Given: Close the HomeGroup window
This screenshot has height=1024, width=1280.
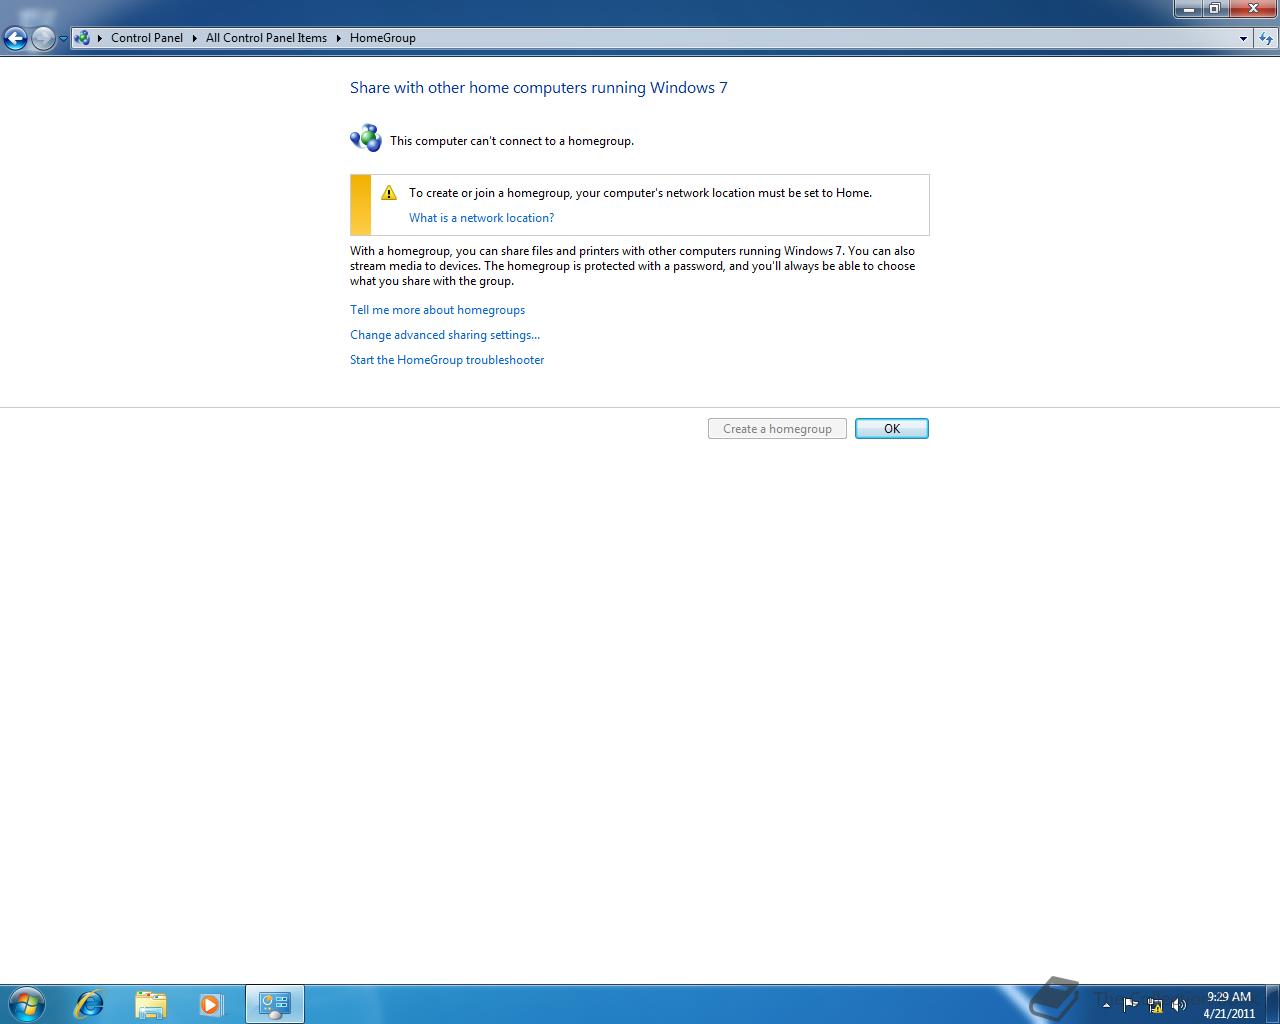Looking at the screenshot, I should 1252,9.
